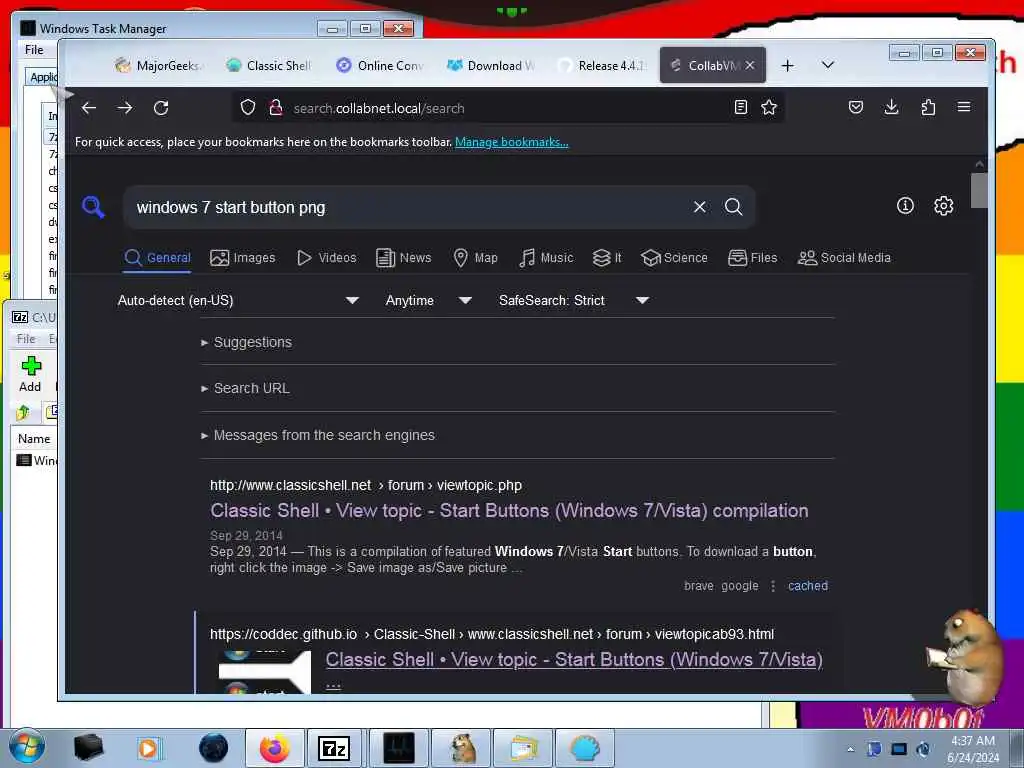Viewport: 1024px width, 768px height.
Task: Select the Music search category
Action: pos(546,258)
